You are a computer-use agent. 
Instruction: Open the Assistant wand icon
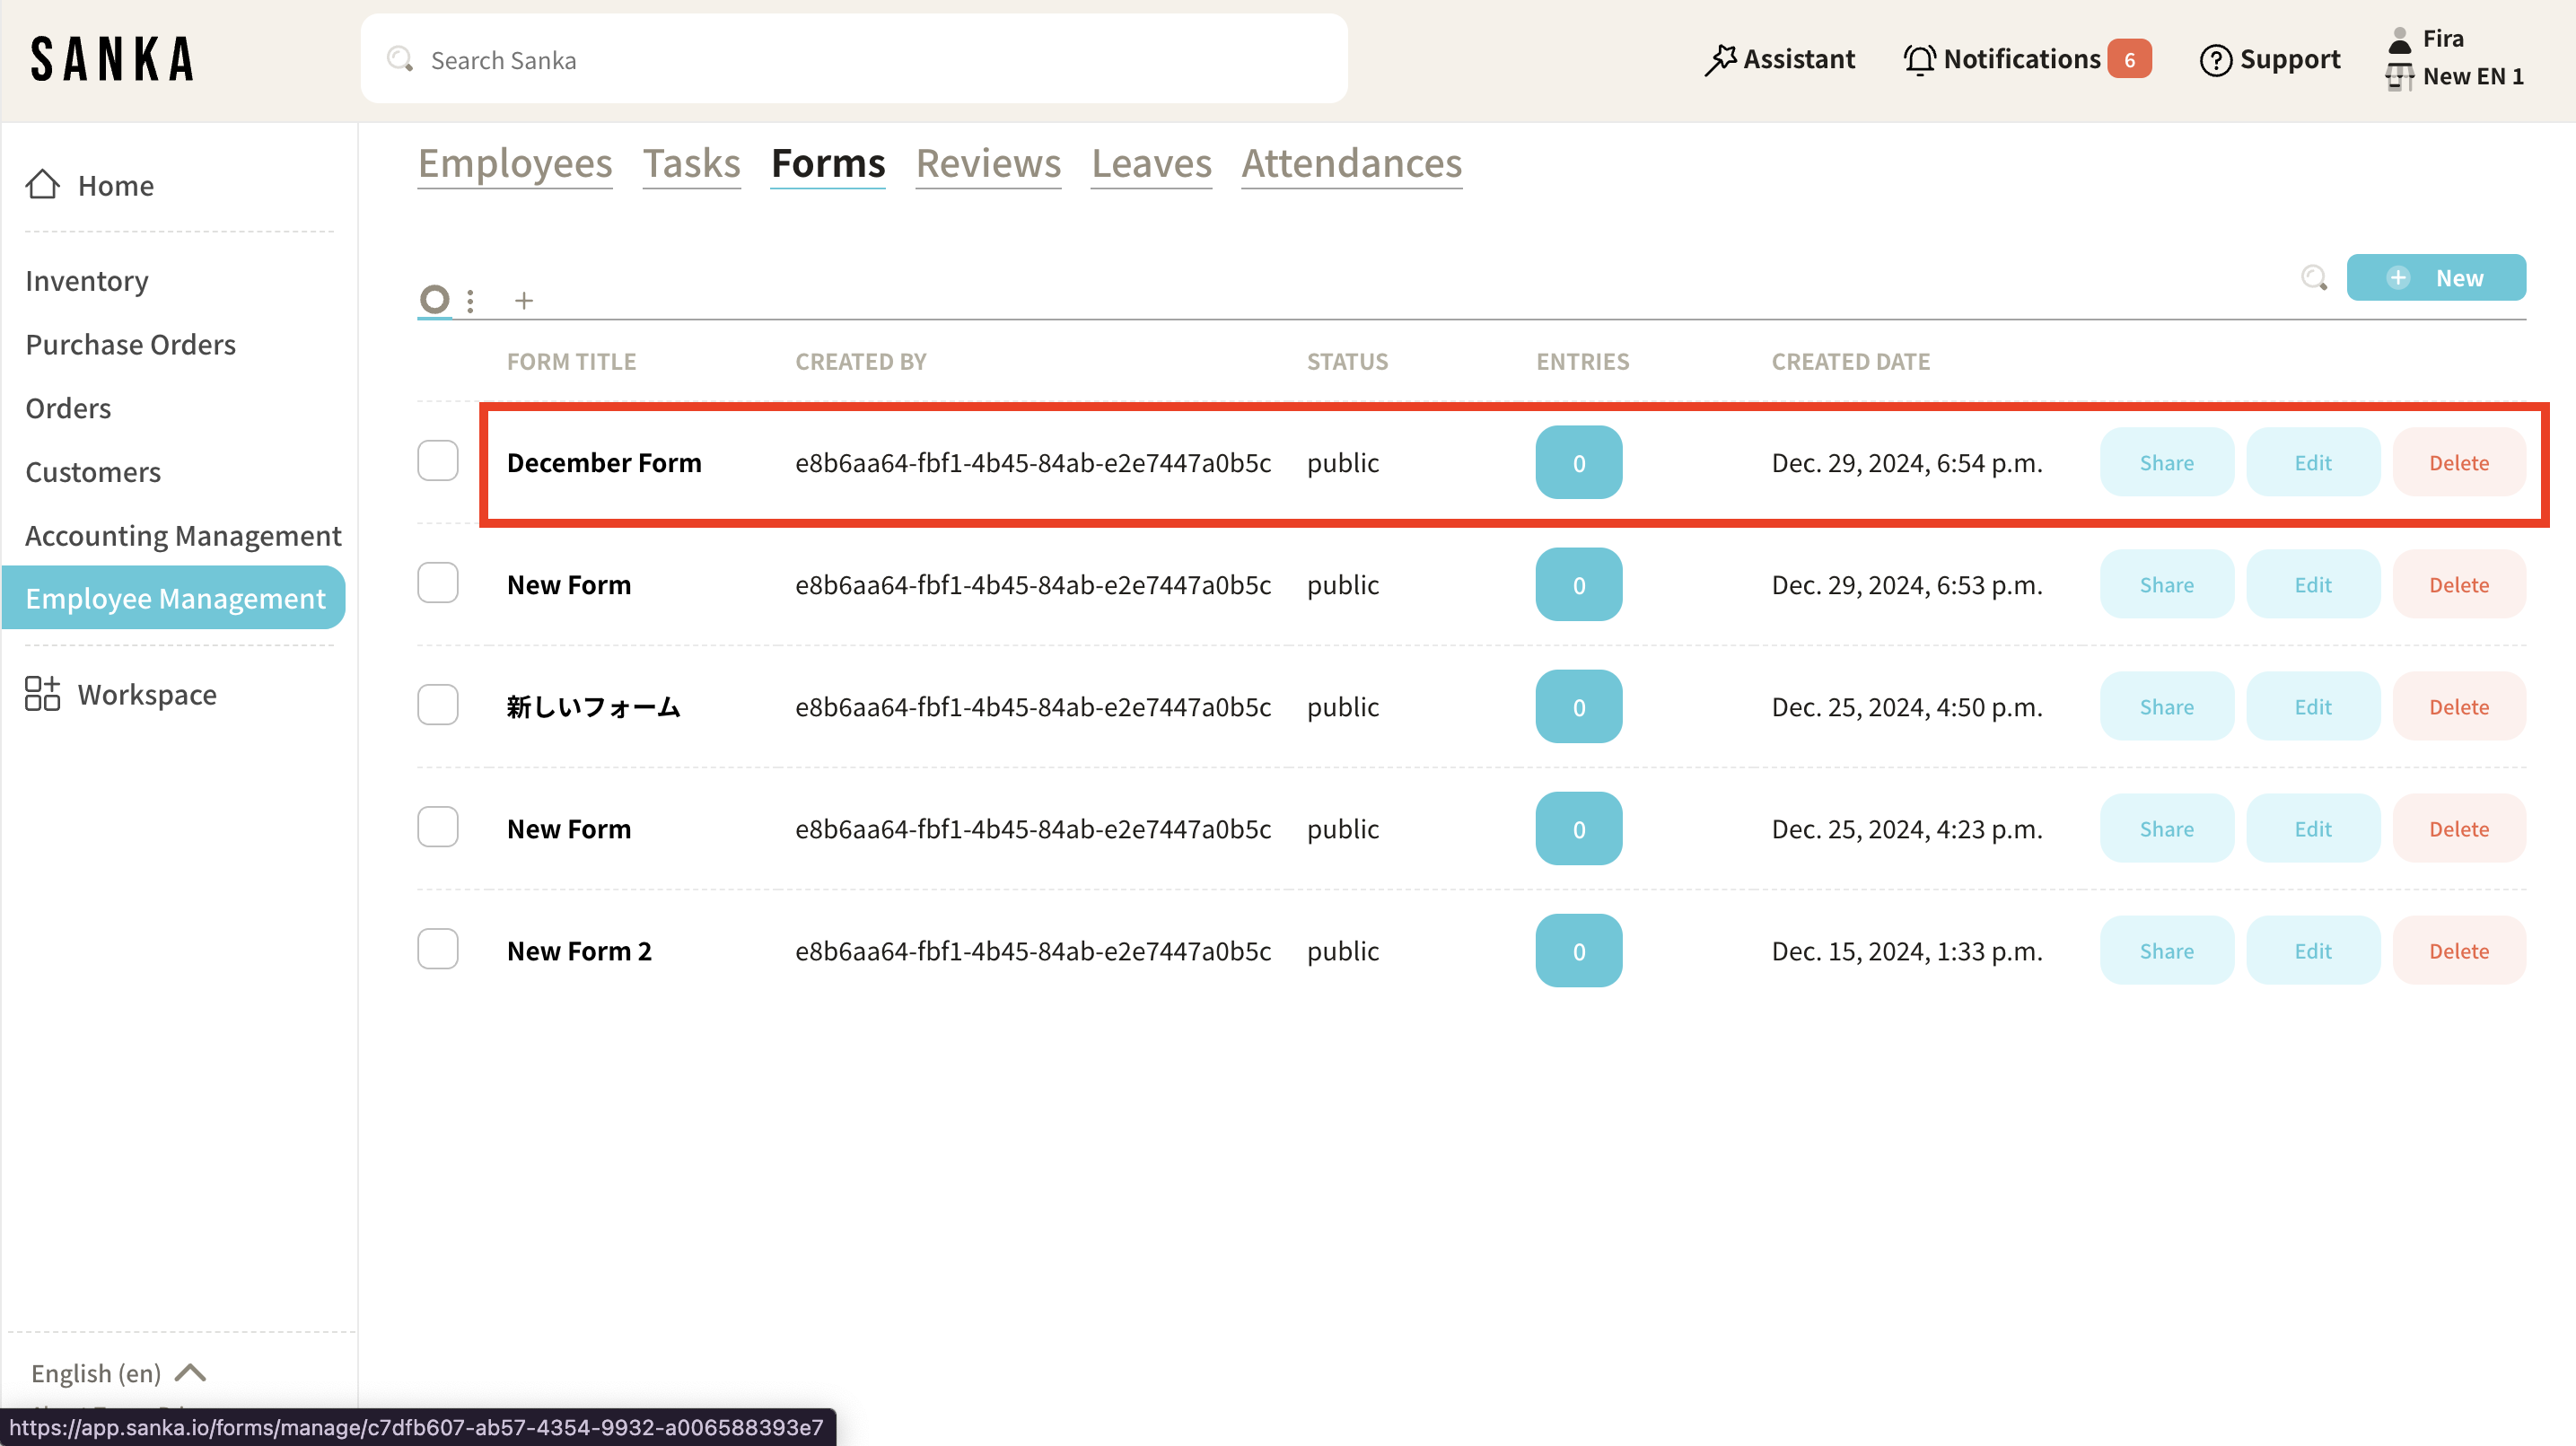coord(1720,60)
